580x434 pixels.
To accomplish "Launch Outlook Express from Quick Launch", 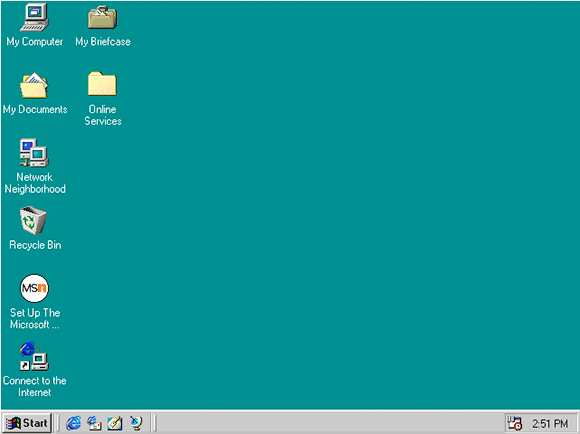I will (x=94, y=423).
